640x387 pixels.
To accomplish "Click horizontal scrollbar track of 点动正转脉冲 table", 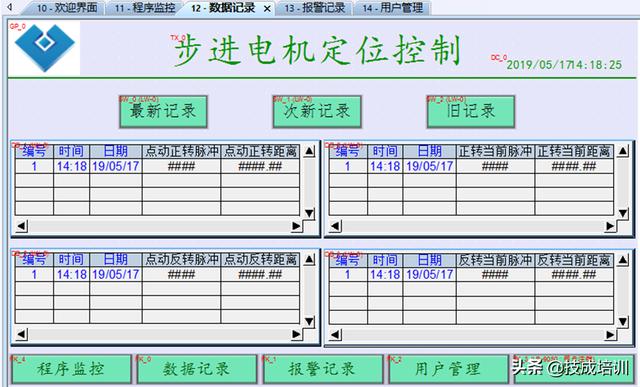I will tap(159, 226).
